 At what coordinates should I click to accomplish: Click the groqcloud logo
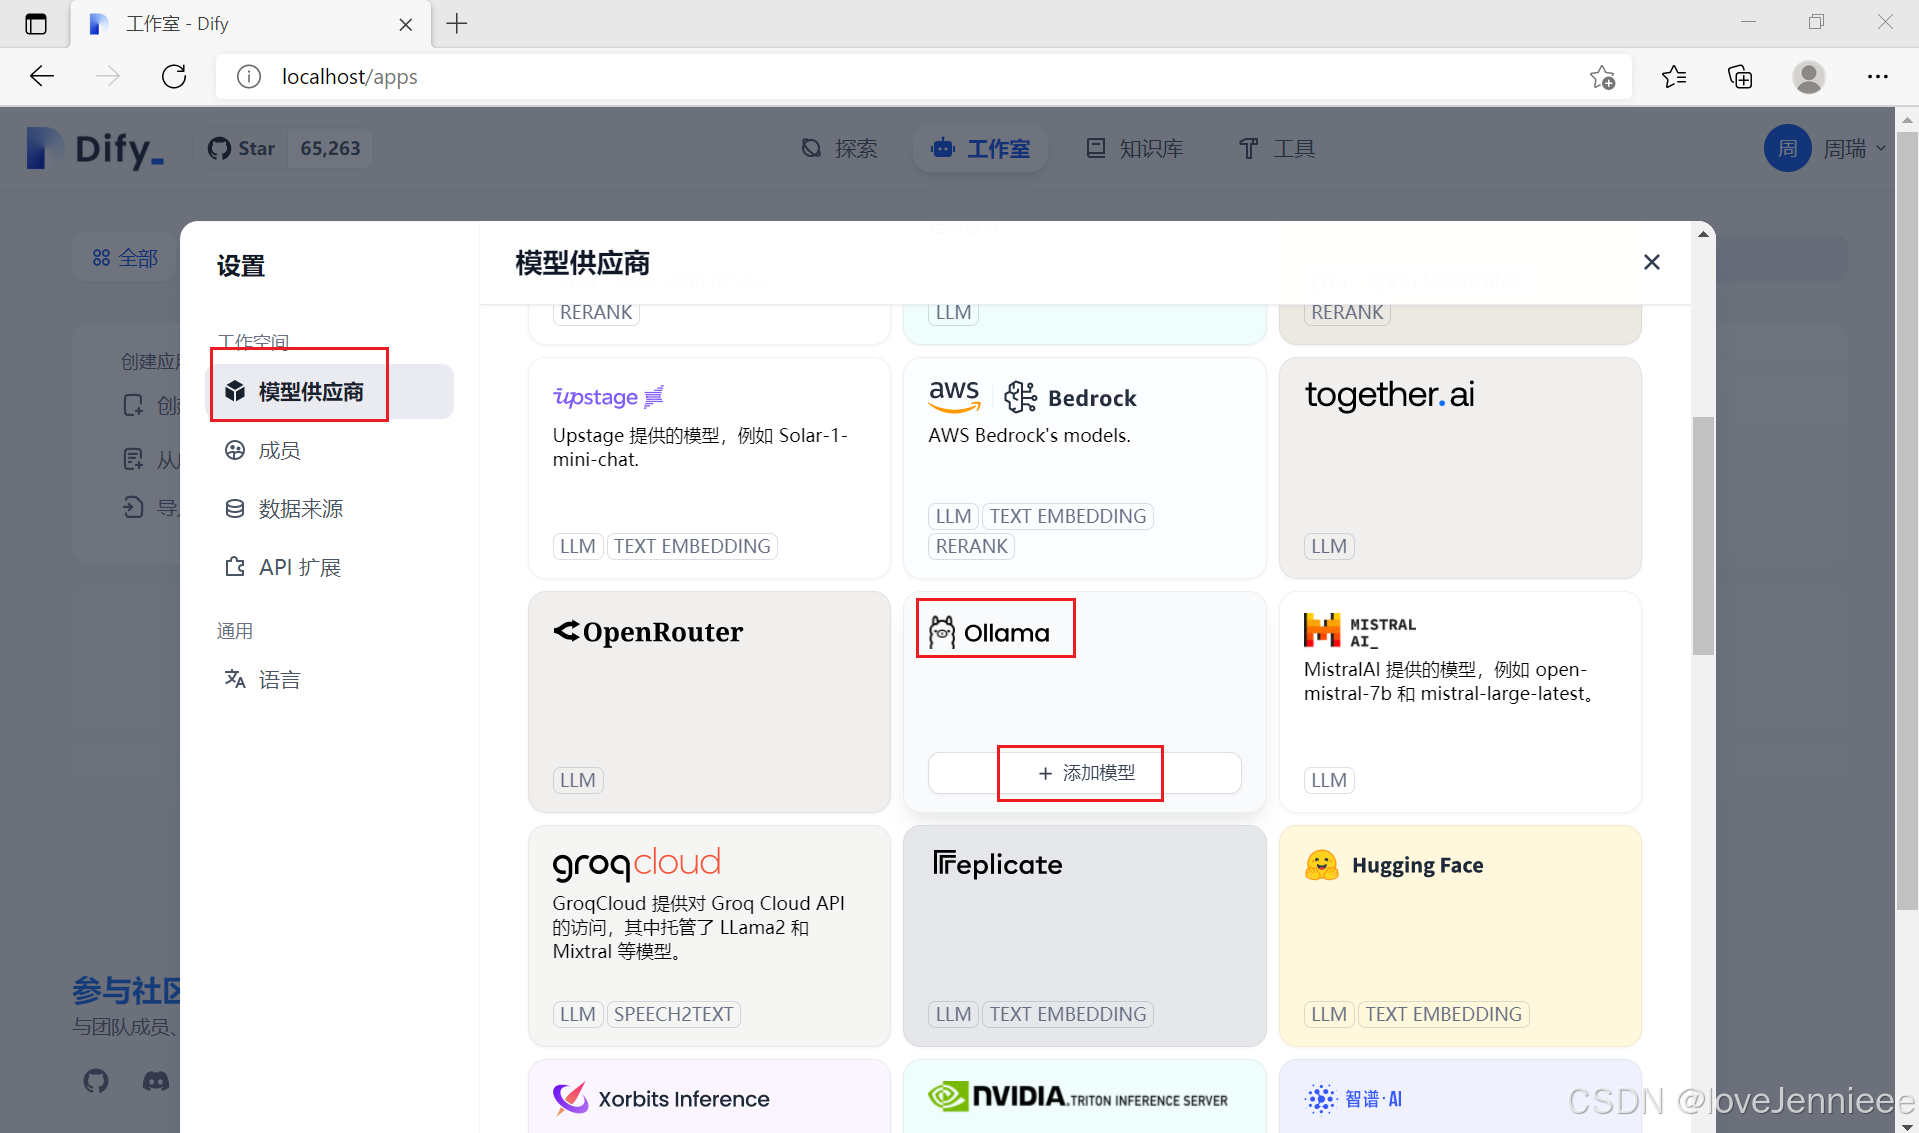636,864
